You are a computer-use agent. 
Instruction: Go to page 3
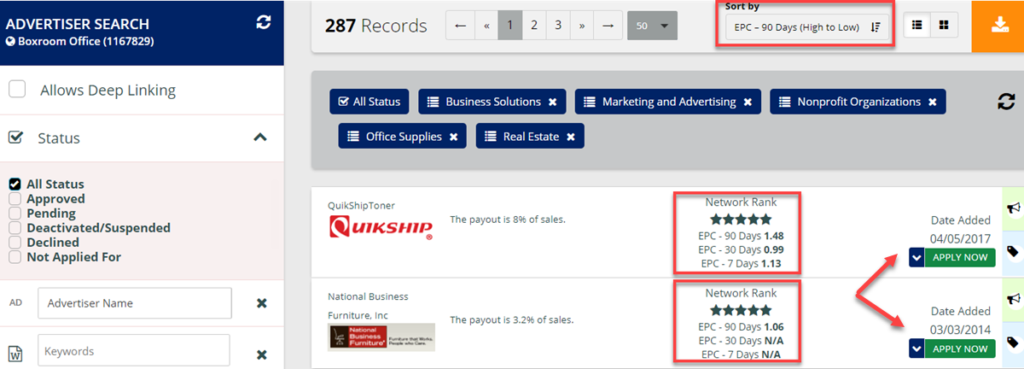(558, 25)
